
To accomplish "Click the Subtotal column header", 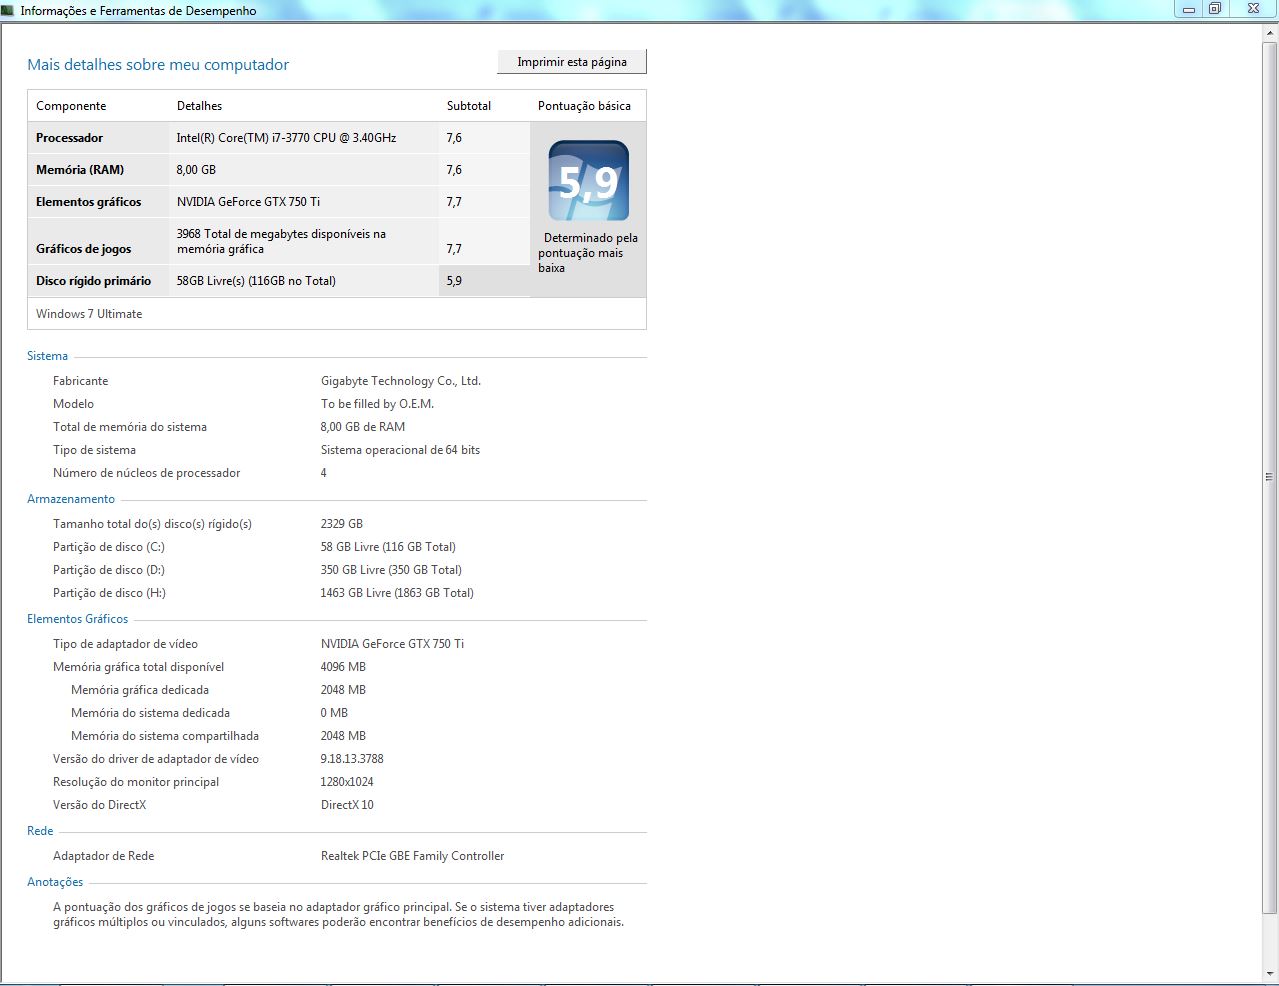I will pyautogui.click(x=469, y=106).
